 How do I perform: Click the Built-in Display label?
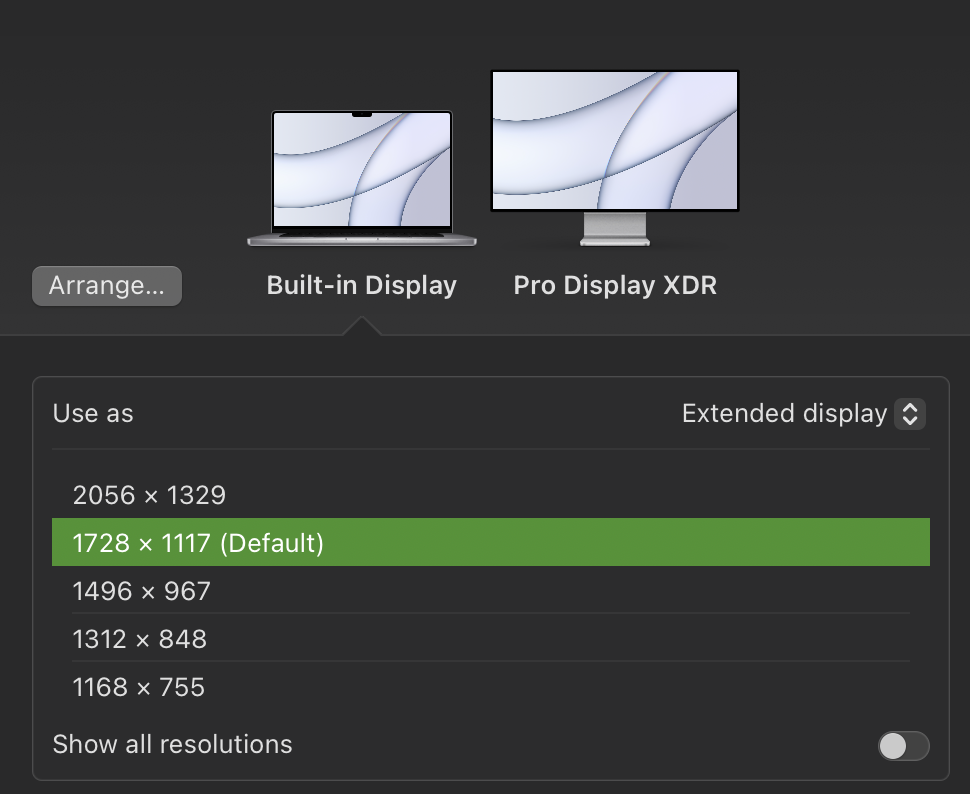pyautogui.click(x=362, y=285)
